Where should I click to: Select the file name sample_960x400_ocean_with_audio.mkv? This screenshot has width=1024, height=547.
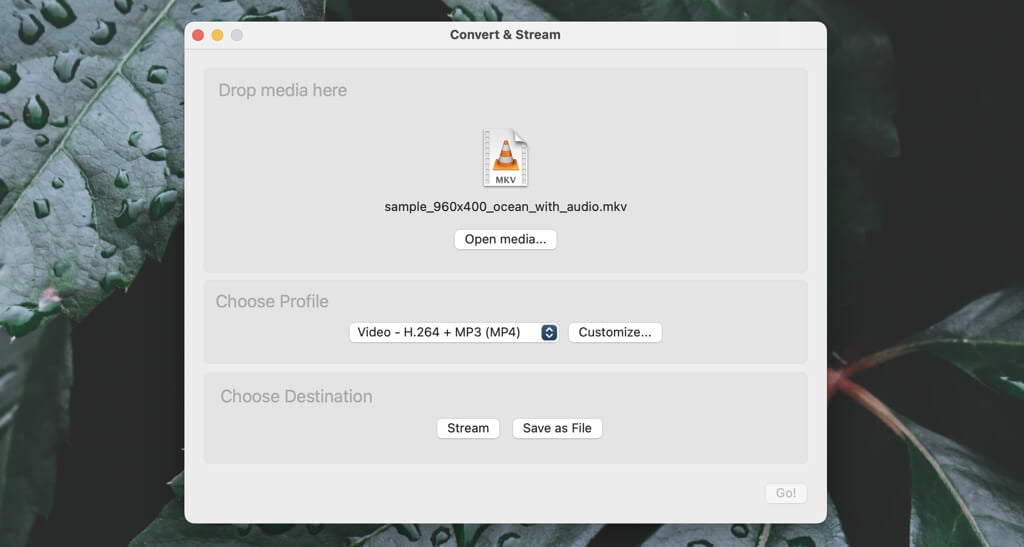(x=505, y=207)
